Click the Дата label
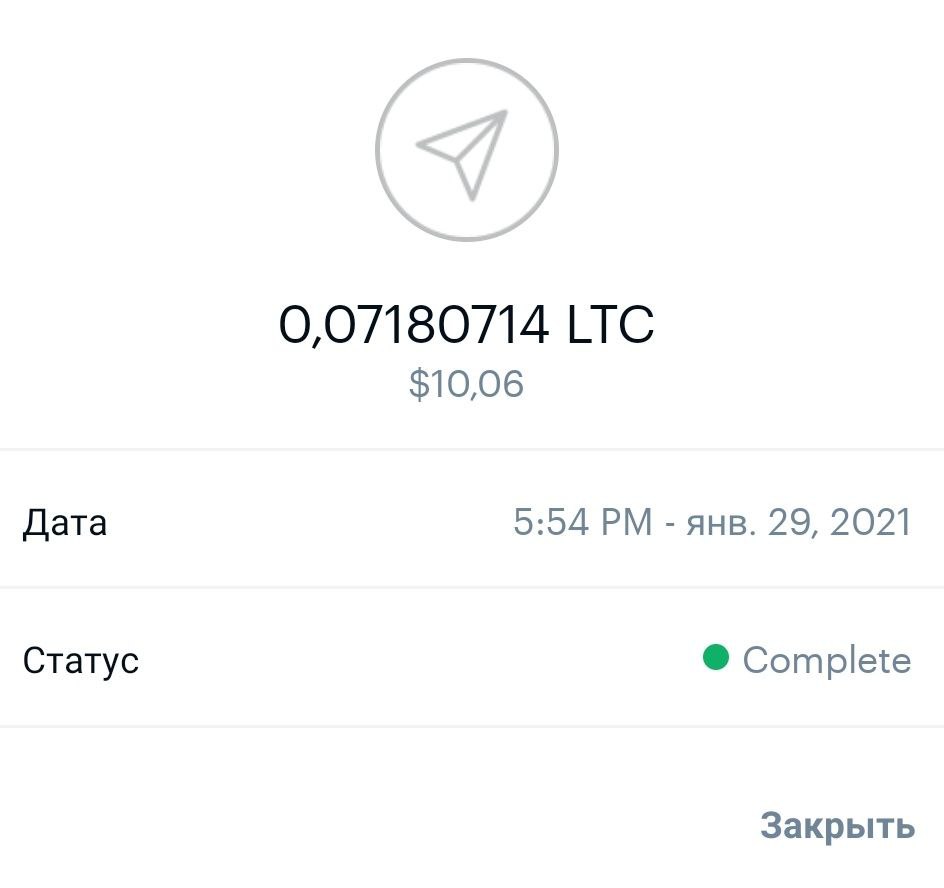Viewport: 944px width, 888px height. 64,522
